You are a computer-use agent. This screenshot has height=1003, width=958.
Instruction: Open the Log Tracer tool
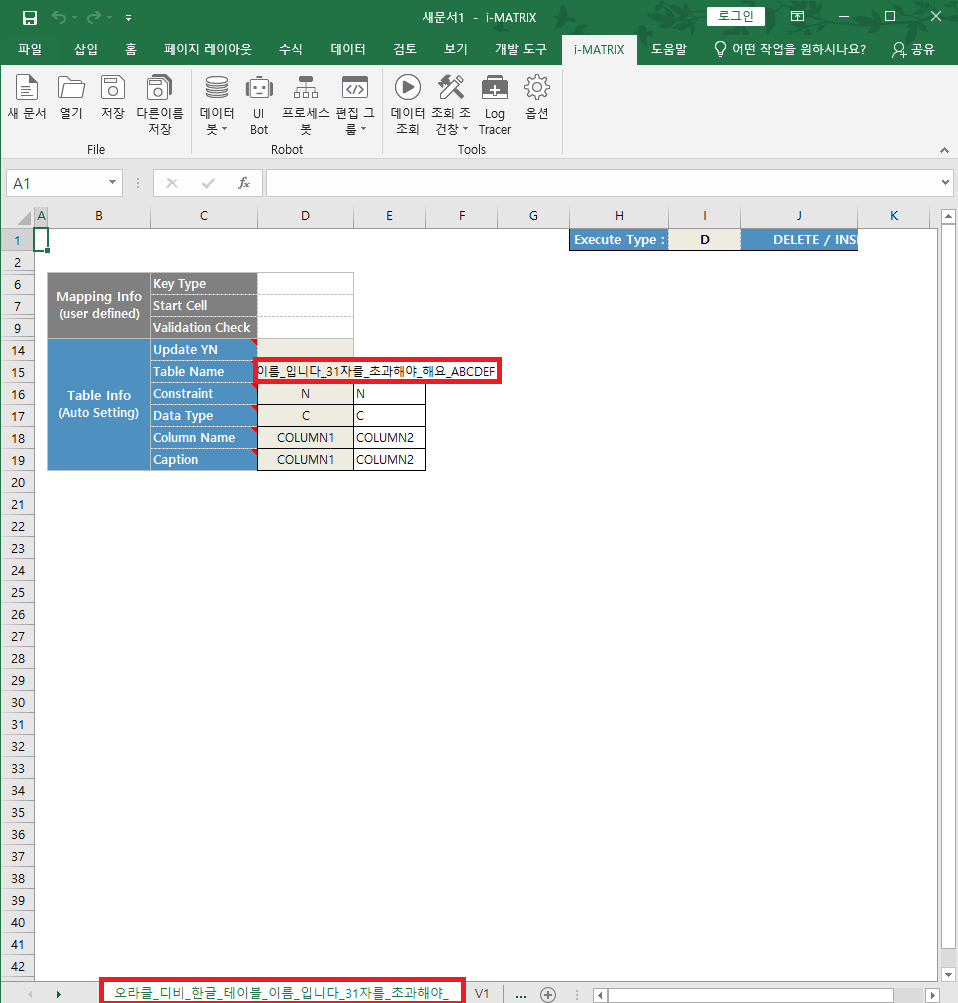(494, 104)
